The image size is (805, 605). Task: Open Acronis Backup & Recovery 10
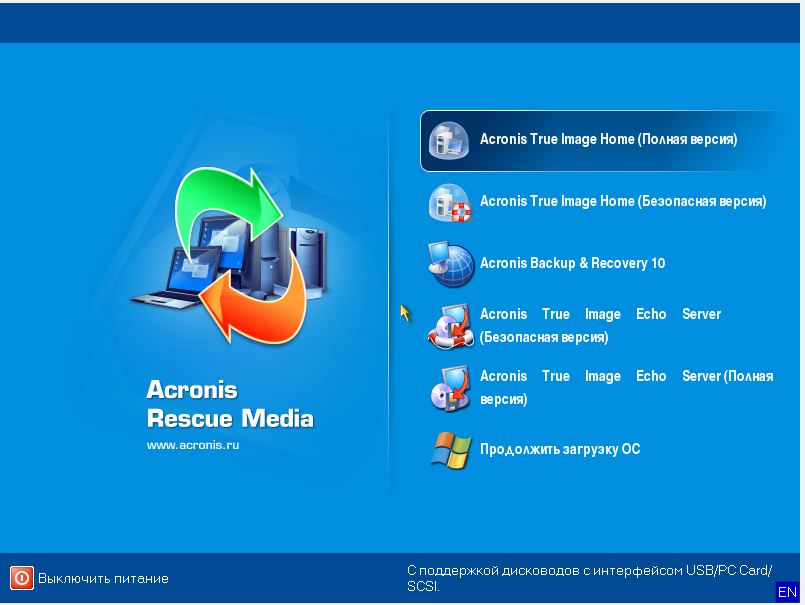pos(572,264)
